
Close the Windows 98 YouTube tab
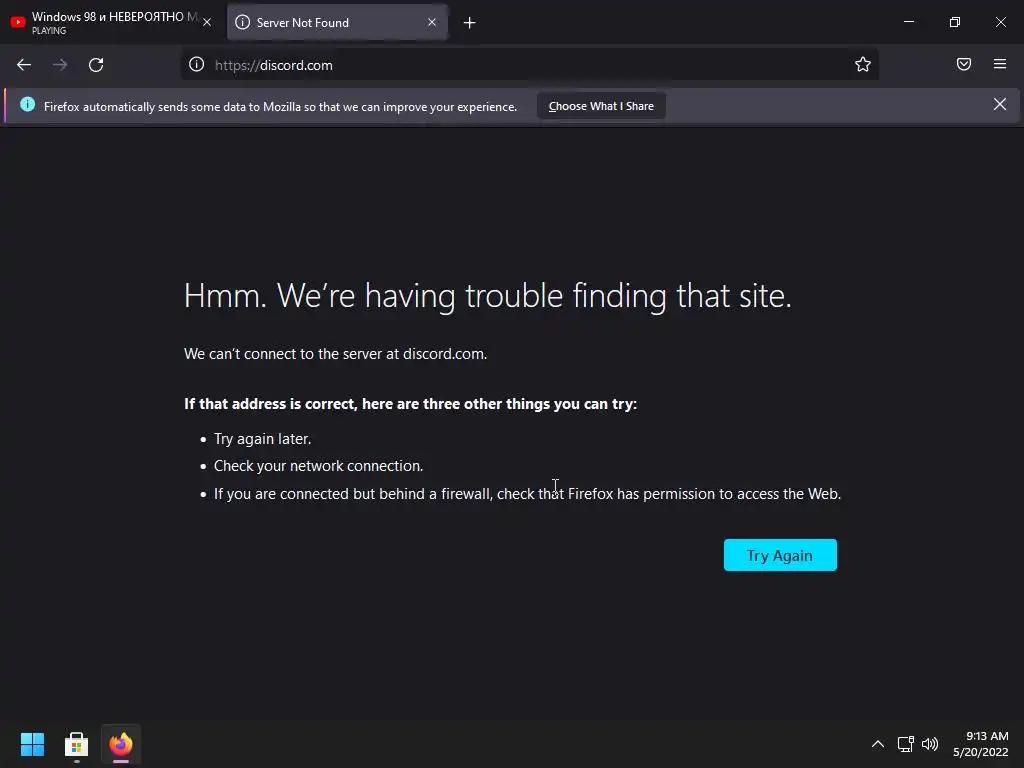(207, 22)
